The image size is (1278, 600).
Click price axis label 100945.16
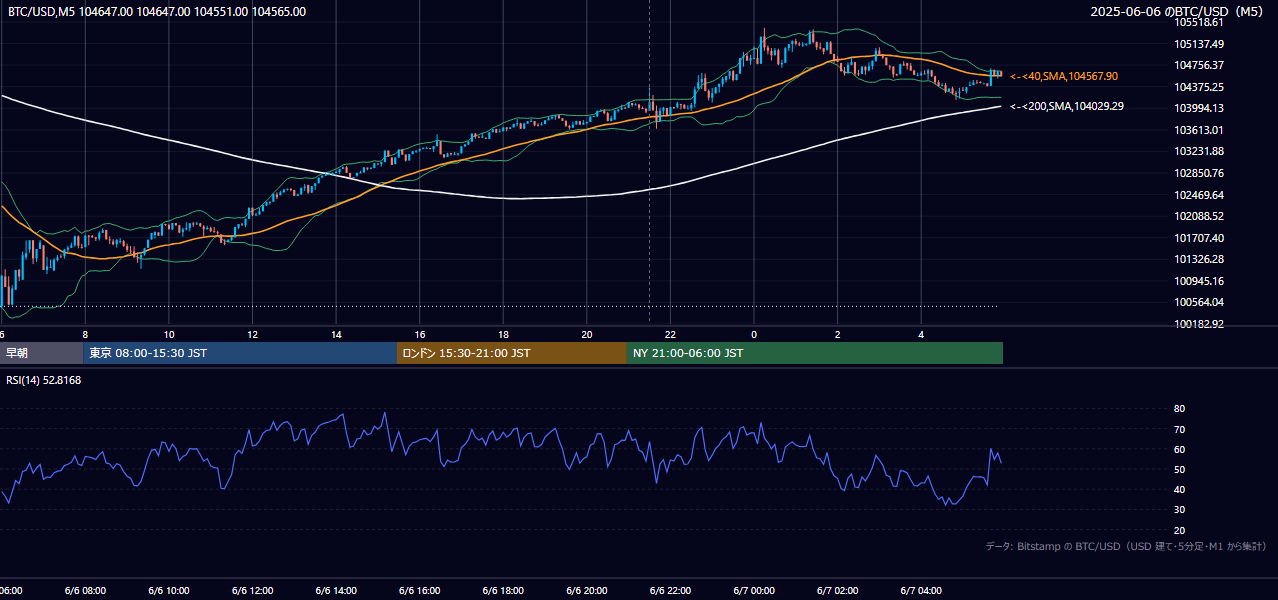(x=1199, y=281)
